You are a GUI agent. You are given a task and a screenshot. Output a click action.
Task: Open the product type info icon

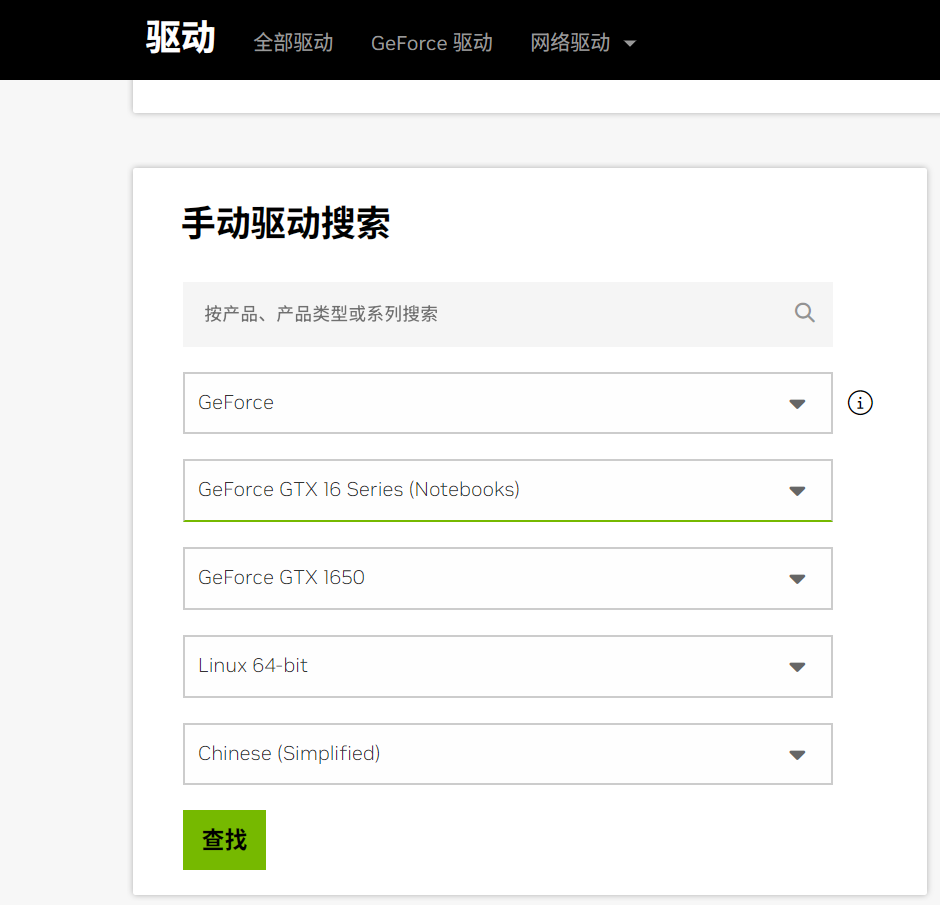[x=860, y=403]
